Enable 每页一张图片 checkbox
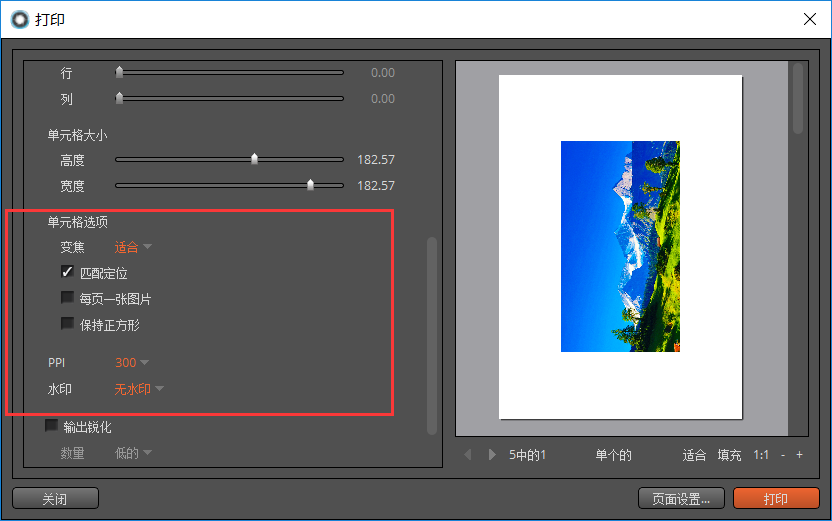832x521 pixels. coord(67,298)
